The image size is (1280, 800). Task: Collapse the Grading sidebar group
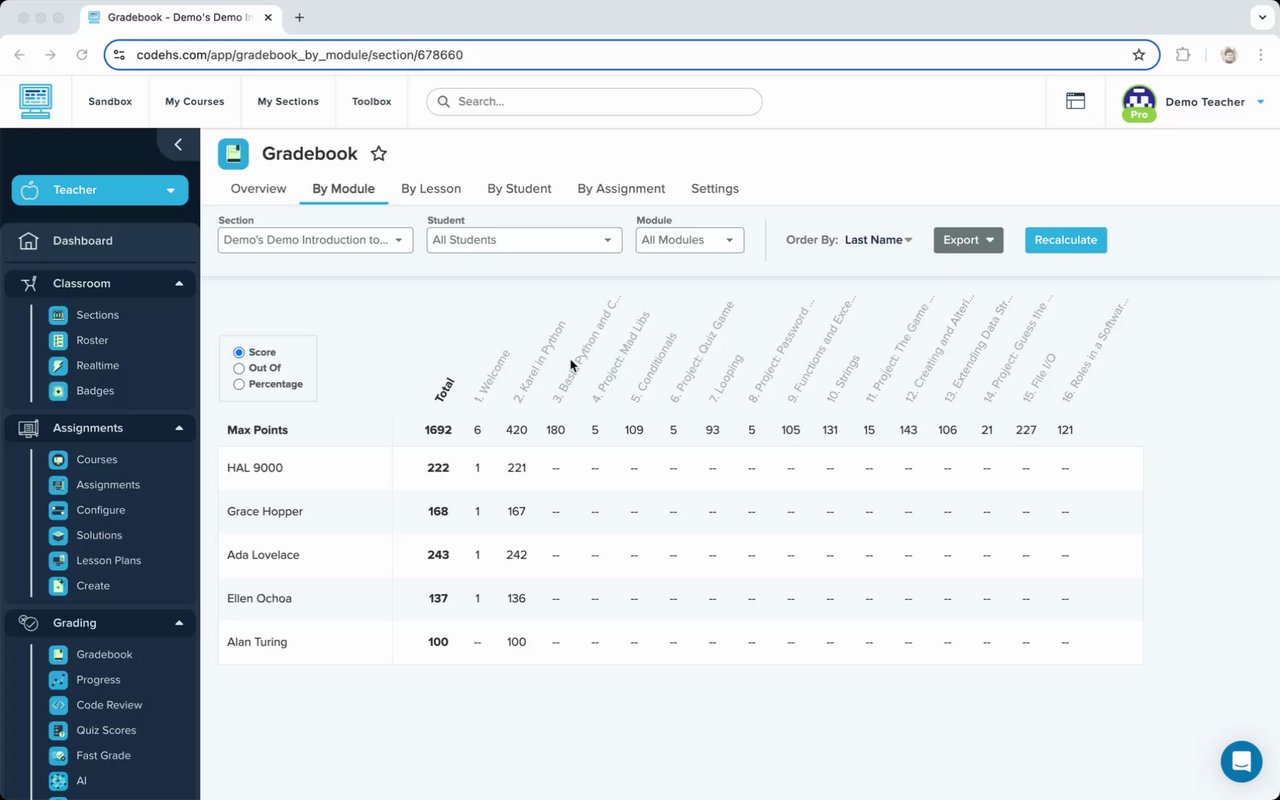(100, 623)
